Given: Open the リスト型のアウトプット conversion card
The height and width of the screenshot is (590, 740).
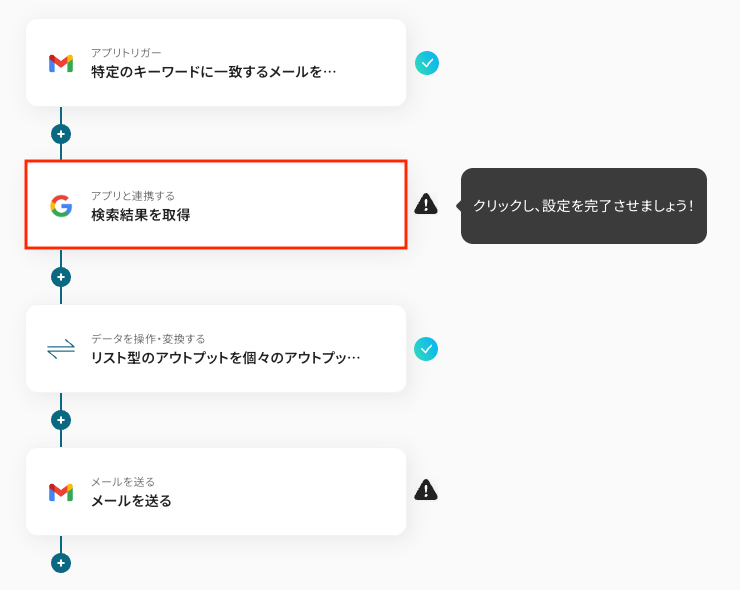Looking at the screenshot, I should point(225,358).
